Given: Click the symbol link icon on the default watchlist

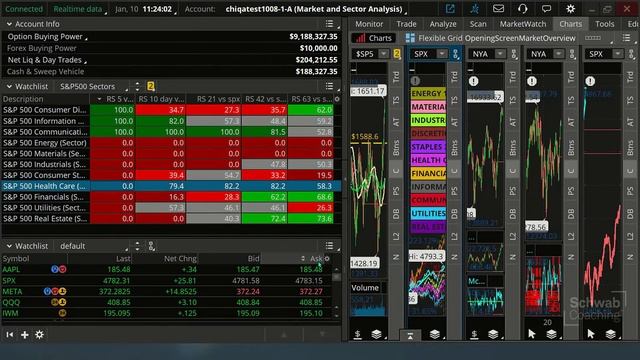Looking at the screenshot, I should (151, 246).
